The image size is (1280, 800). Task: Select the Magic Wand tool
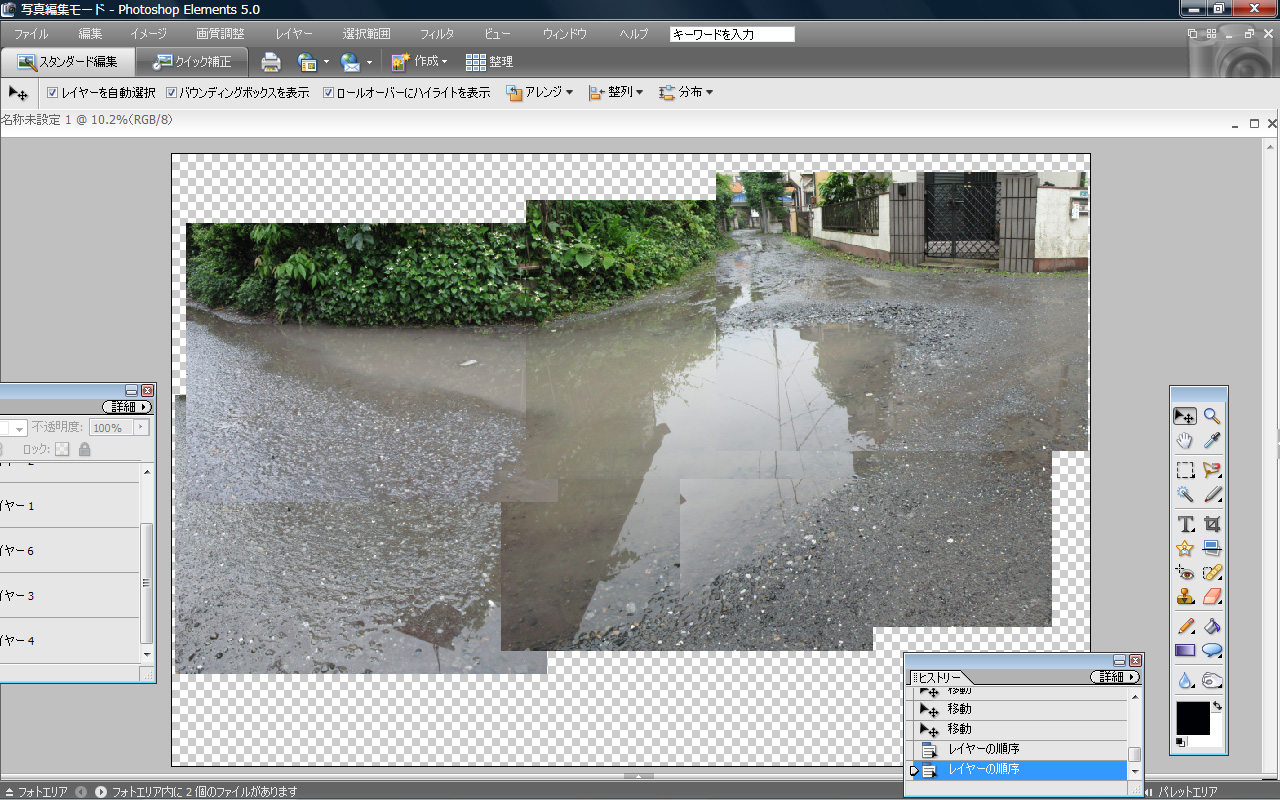coord(1185,494)
